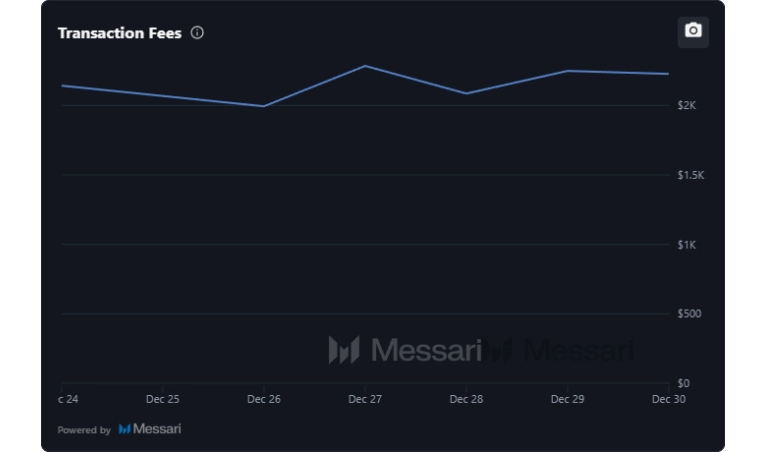
Task: Click the Dec 25 x-axis label
Action: click(163, 399)
